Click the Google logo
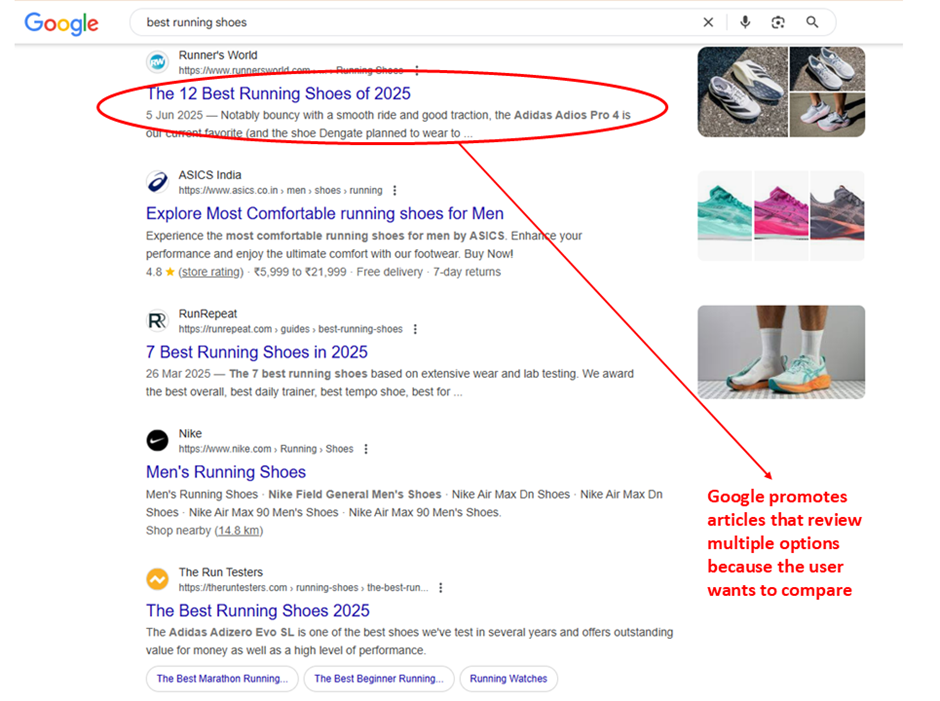This screenshot has width=940, height=701. pos(61,23)
